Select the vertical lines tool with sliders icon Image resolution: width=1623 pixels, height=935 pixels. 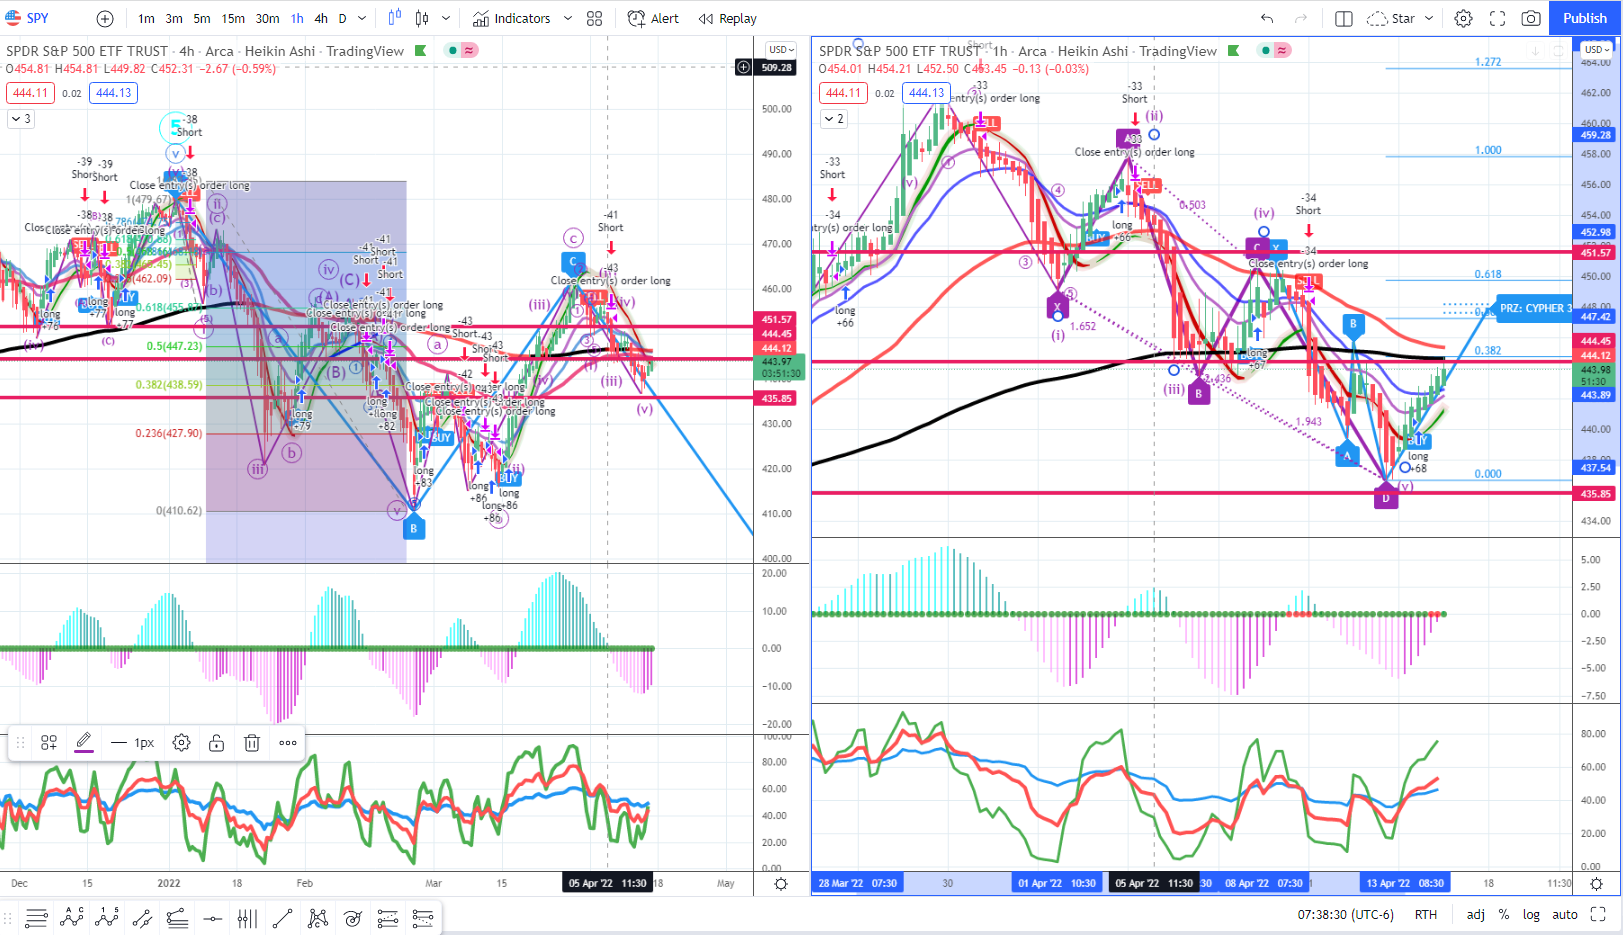click(247, 917)
